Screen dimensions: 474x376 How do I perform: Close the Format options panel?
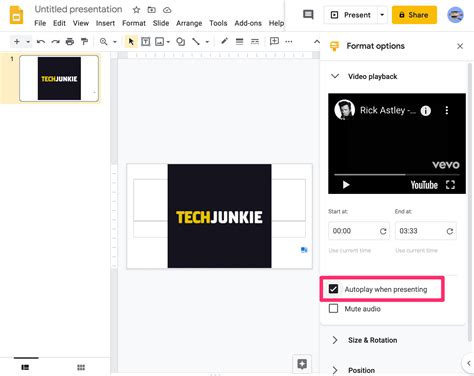(460, 46)
